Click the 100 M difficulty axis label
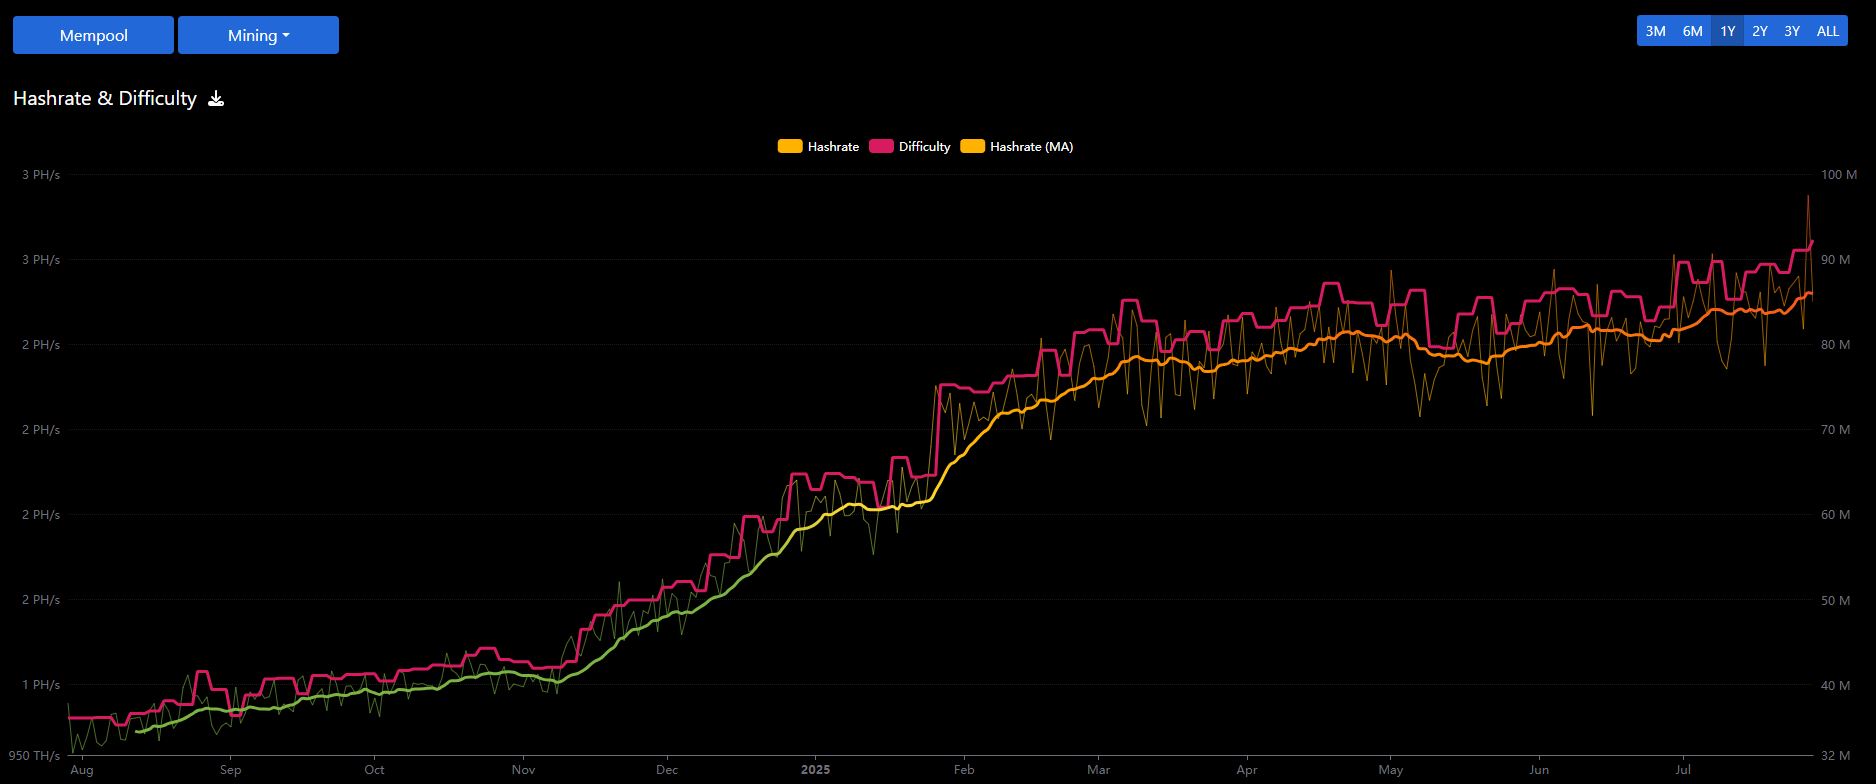This screenshot has width=1876, height=784. (1838, 175)
